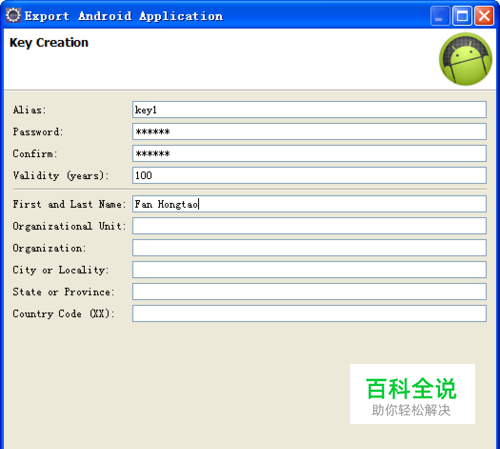Image resolution: width=500 pixels, height=449 pixels.
Task: Maximize the Export Android Application window
Action: pyautogui.click(x=462, y=16)
